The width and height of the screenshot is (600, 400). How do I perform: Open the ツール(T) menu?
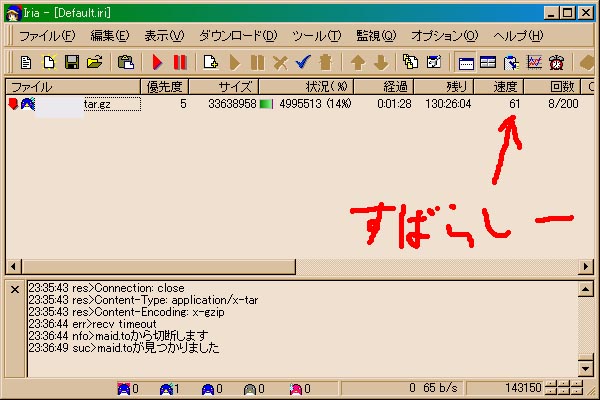pos(316,36)
